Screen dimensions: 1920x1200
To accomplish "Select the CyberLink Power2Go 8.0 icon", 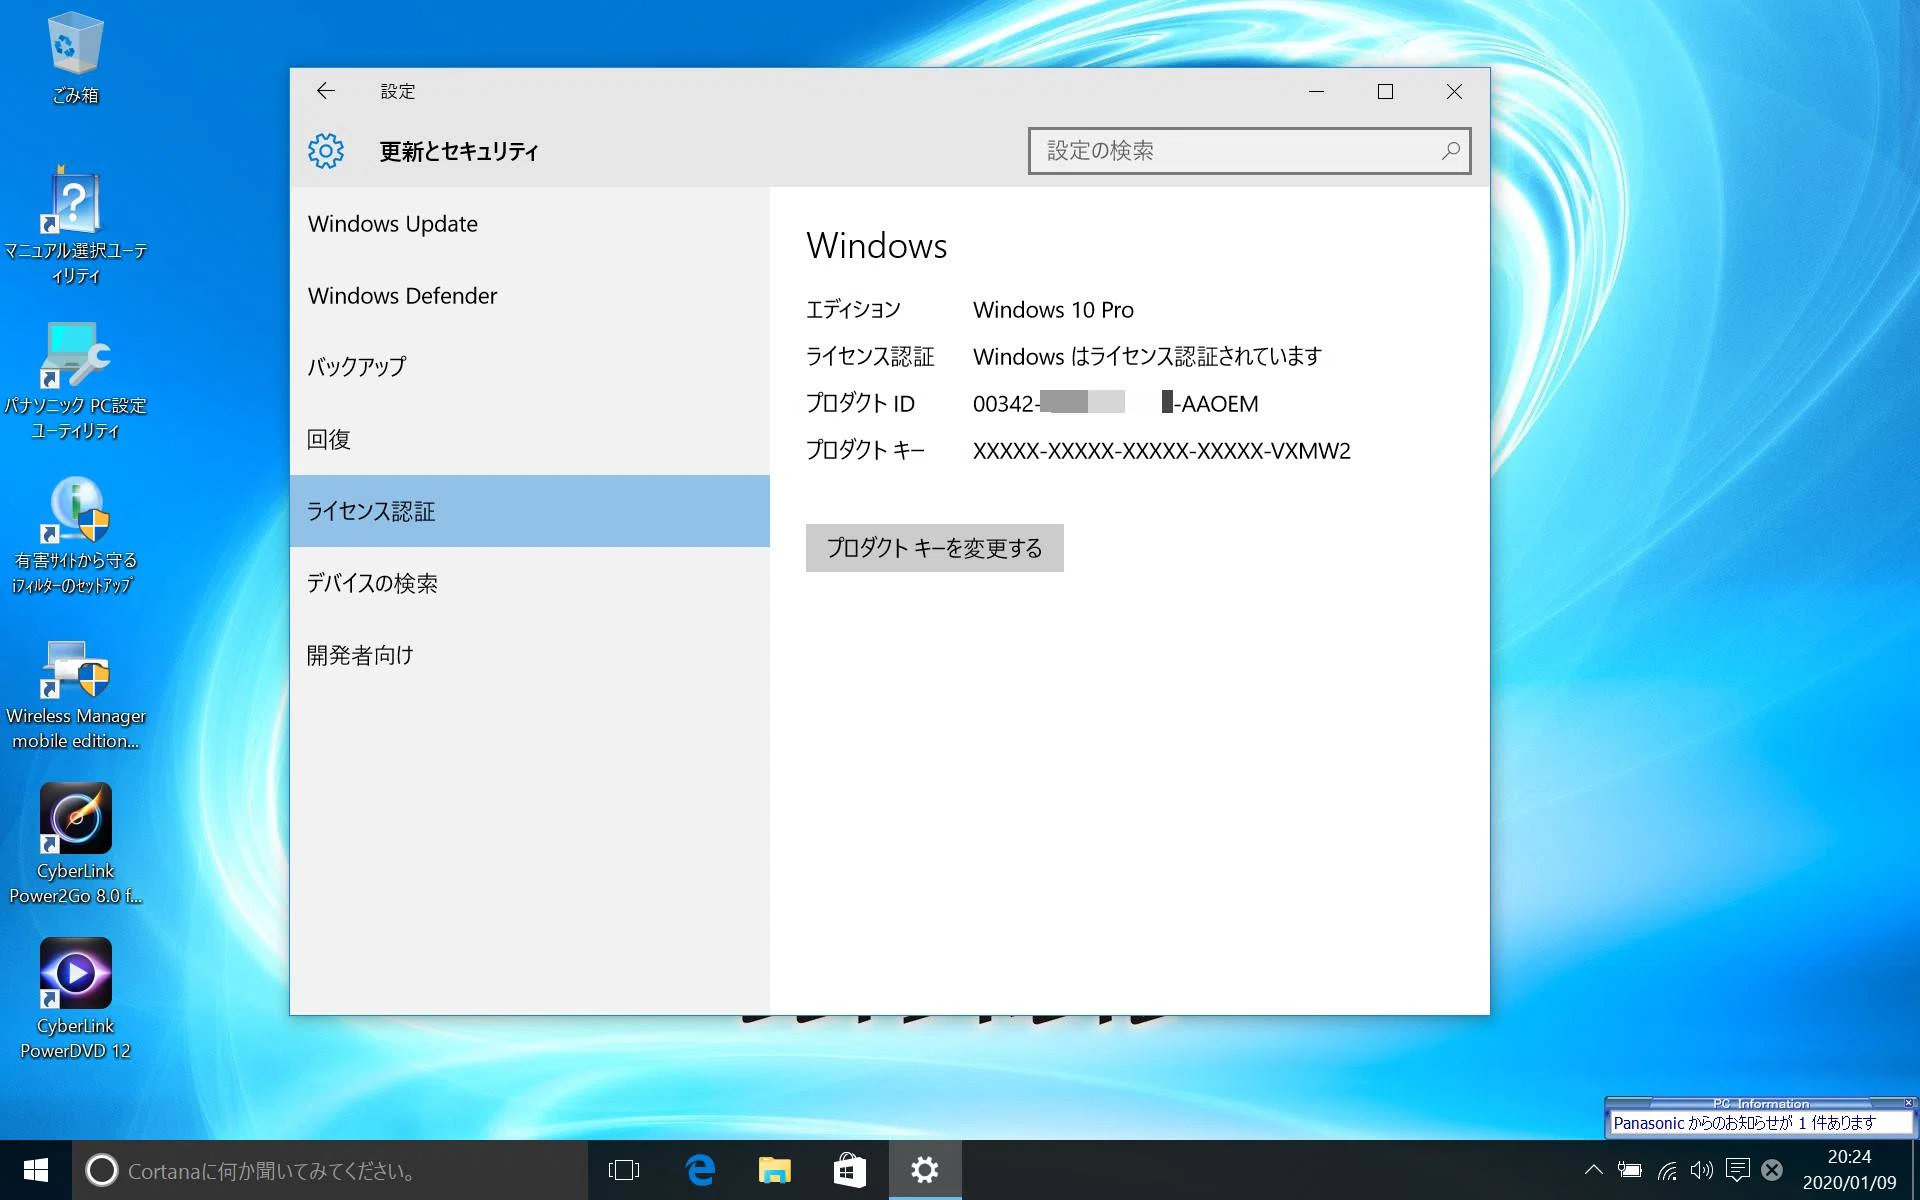I will (75, 845).
